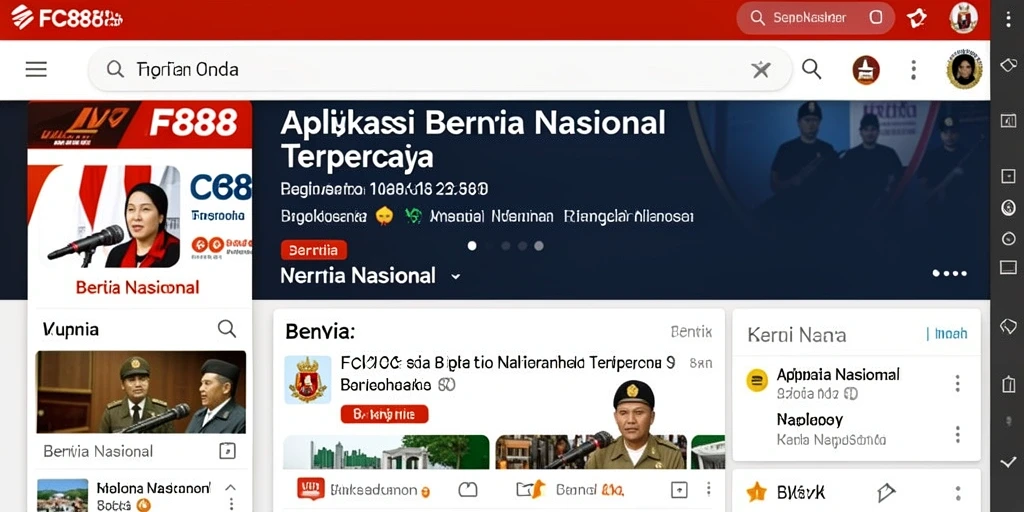Click the 'Bentik' link in the Benvia card
Image resolution: width=1024 pixels, height=512 pixels.
pos(691,332)
